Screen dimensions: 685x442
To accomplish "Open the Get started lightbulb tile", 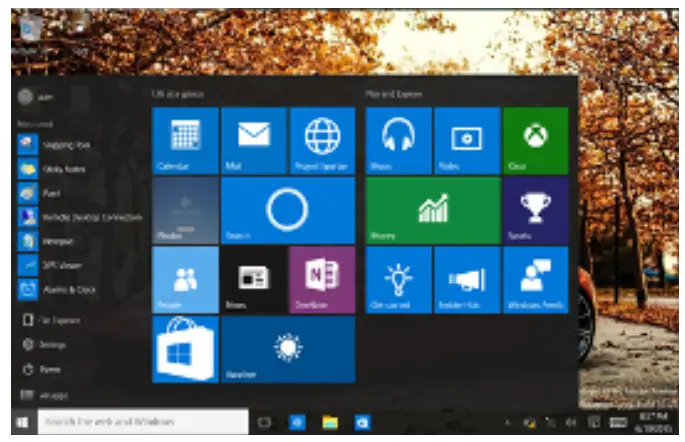I will [398, 280].
